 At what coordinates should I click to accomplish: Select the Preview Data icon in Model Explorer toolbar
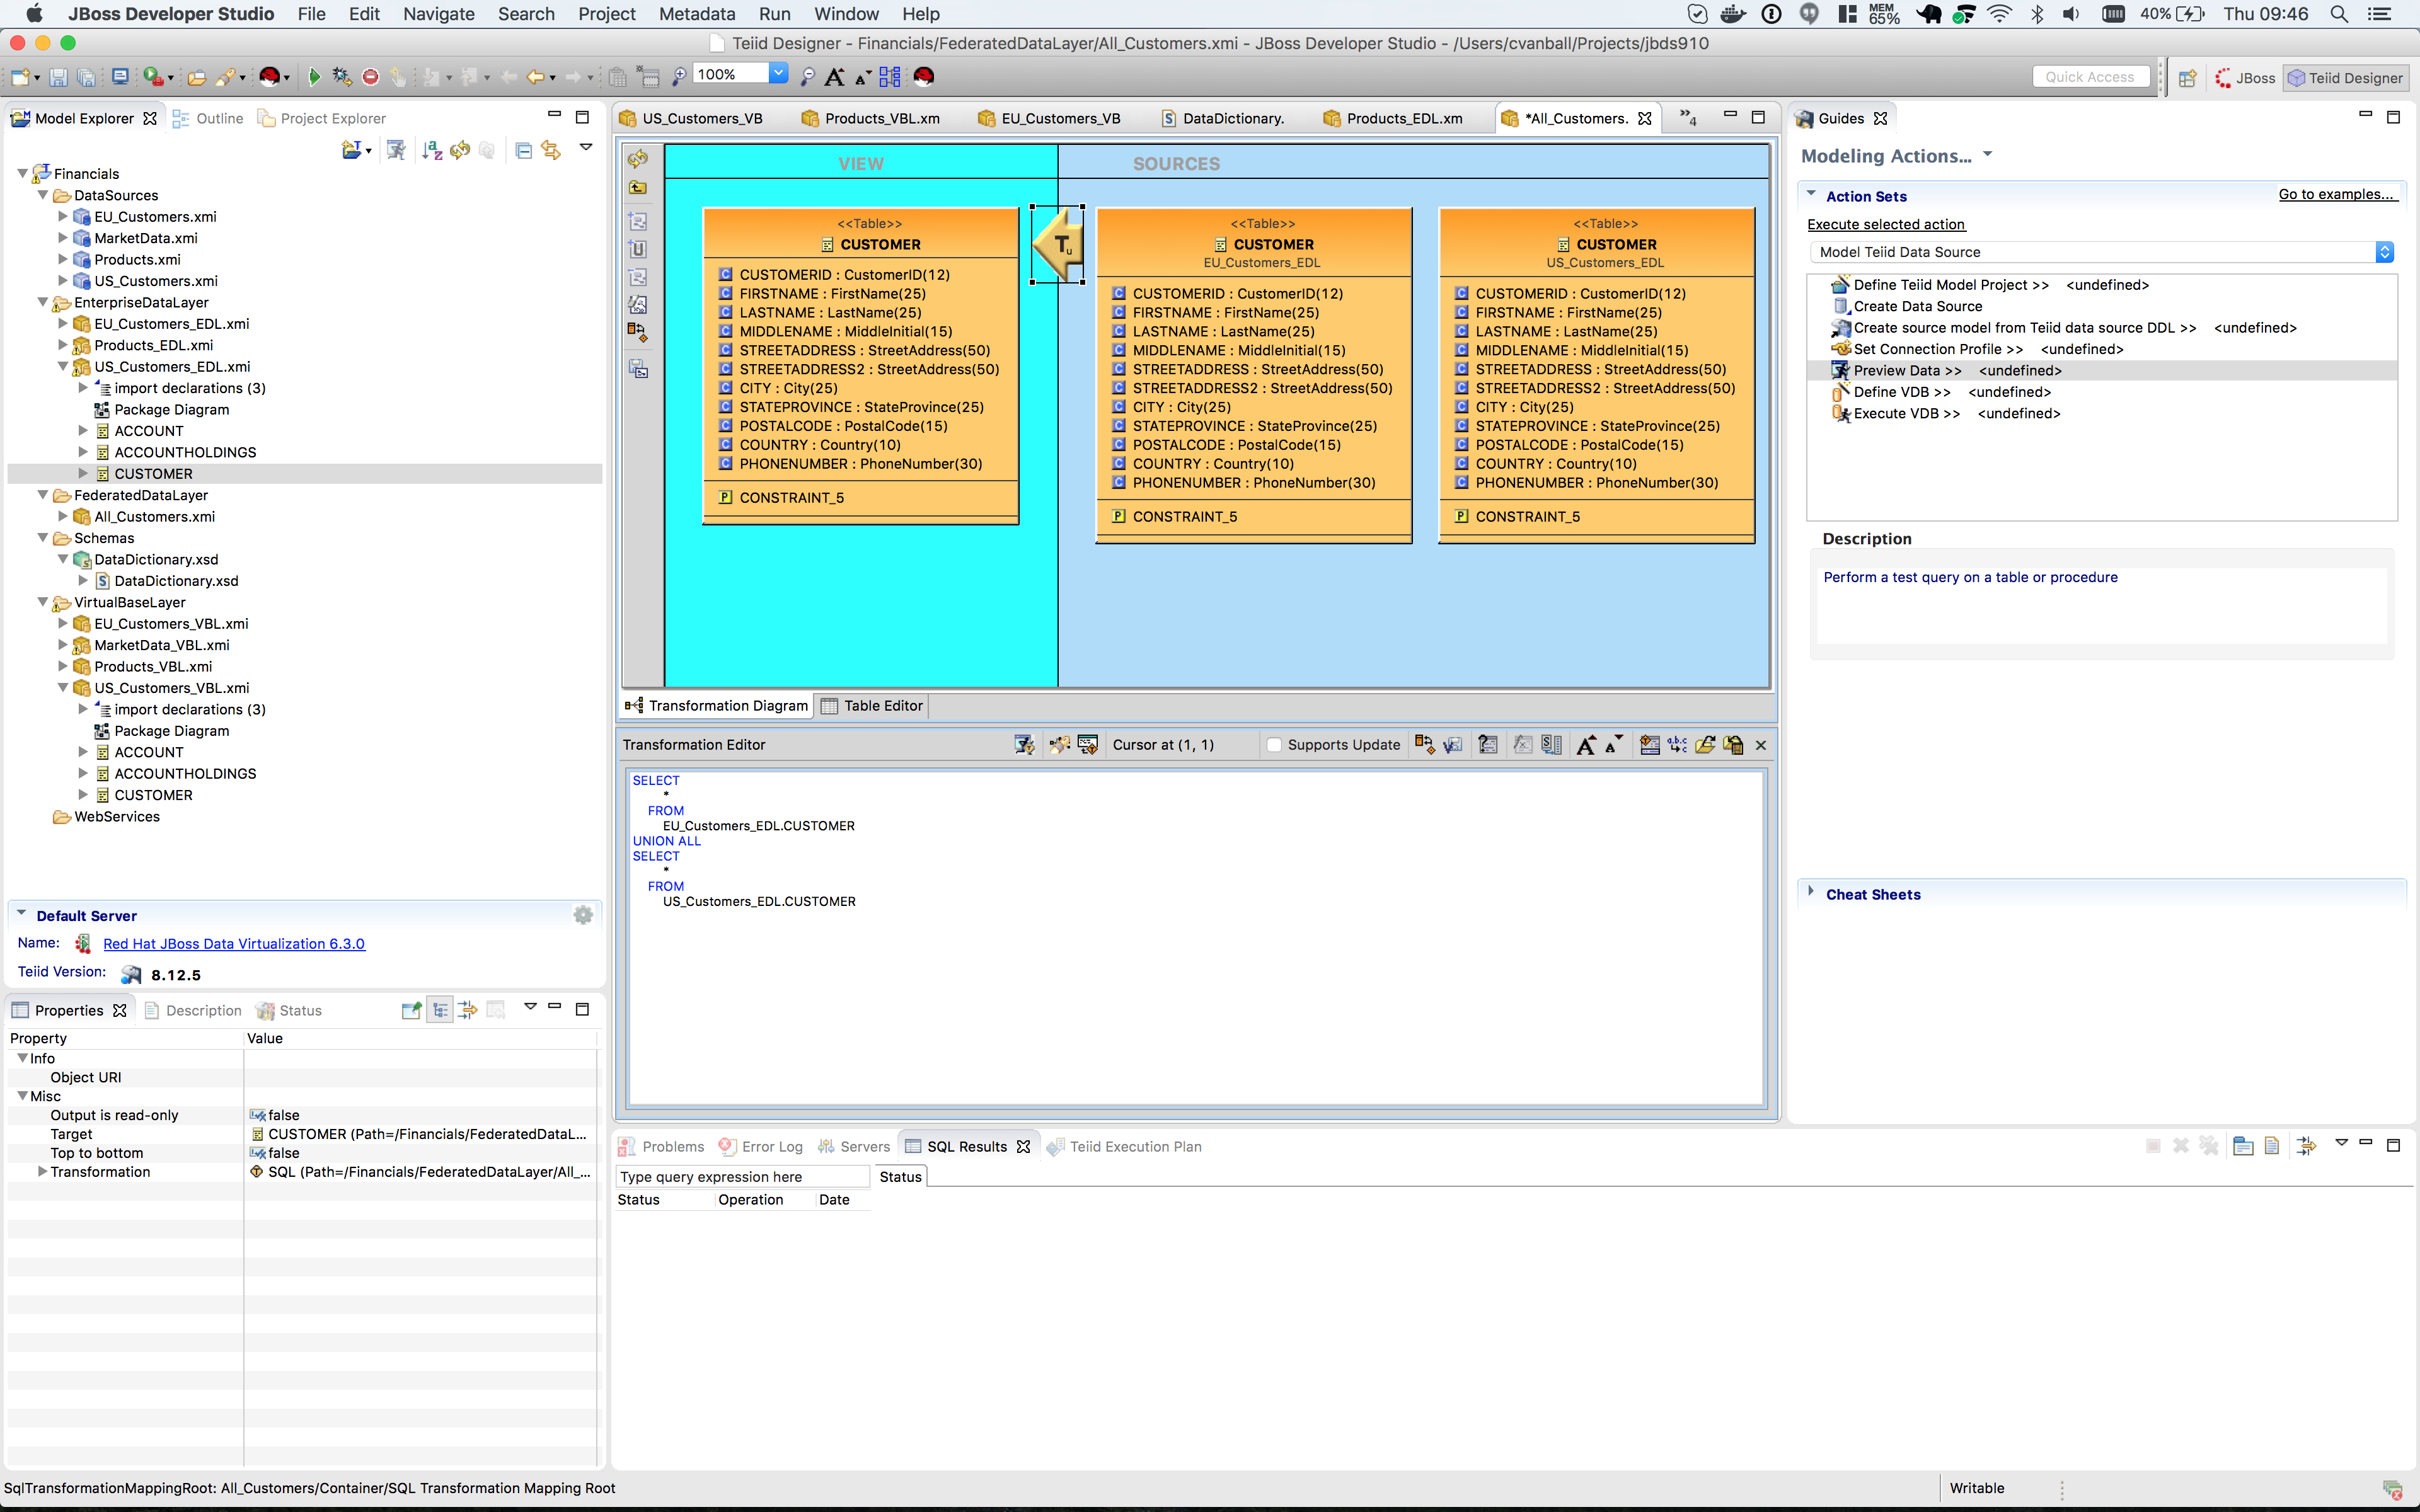pos(396,150)
